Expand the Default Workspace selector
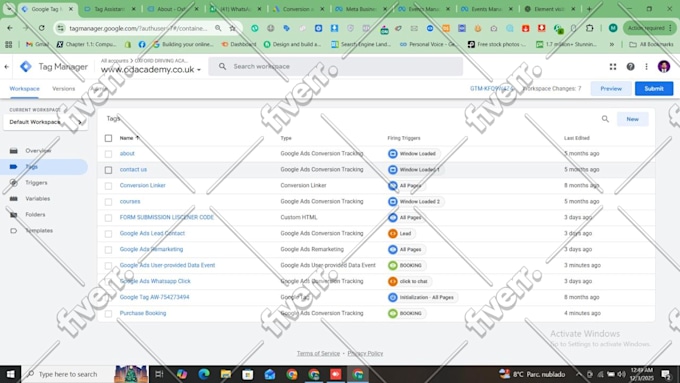This screenshot has height=383, width=680. point(46,122)
